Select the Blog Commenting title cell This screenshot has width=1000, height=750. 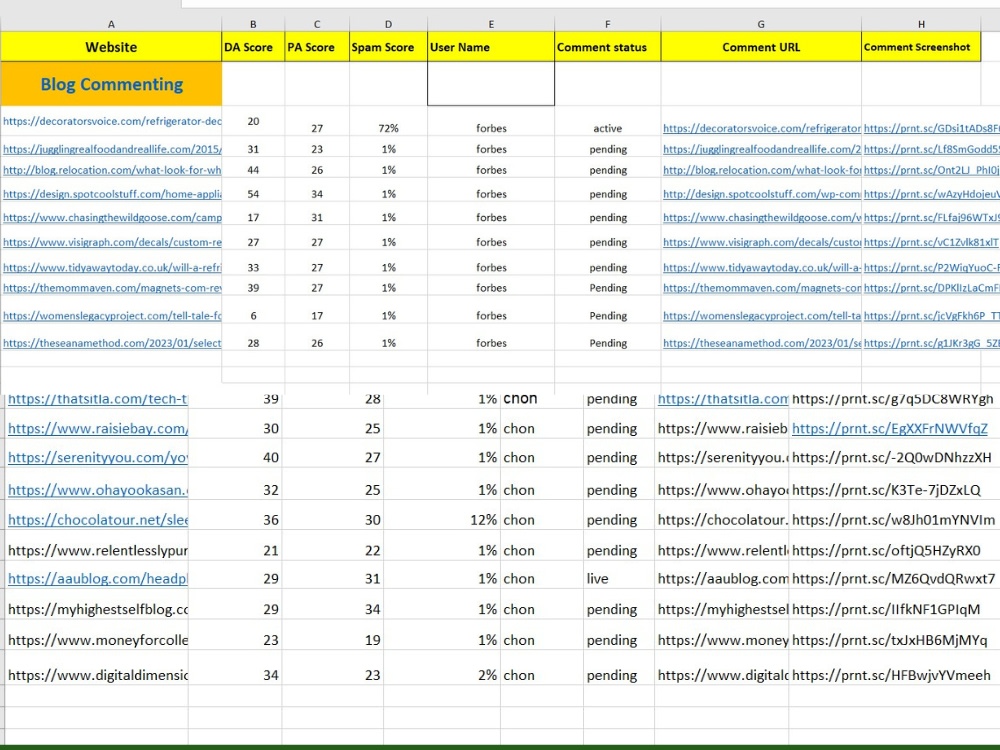click(x=111, y=84)
